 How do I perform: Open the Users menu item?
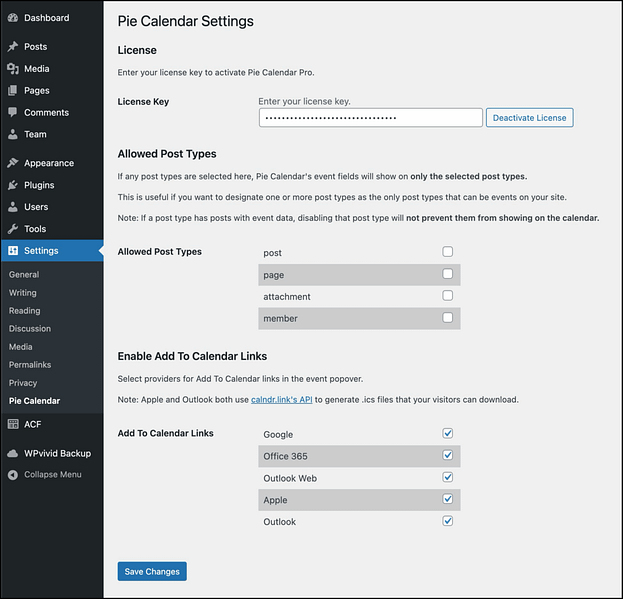[x=36, y=207]
